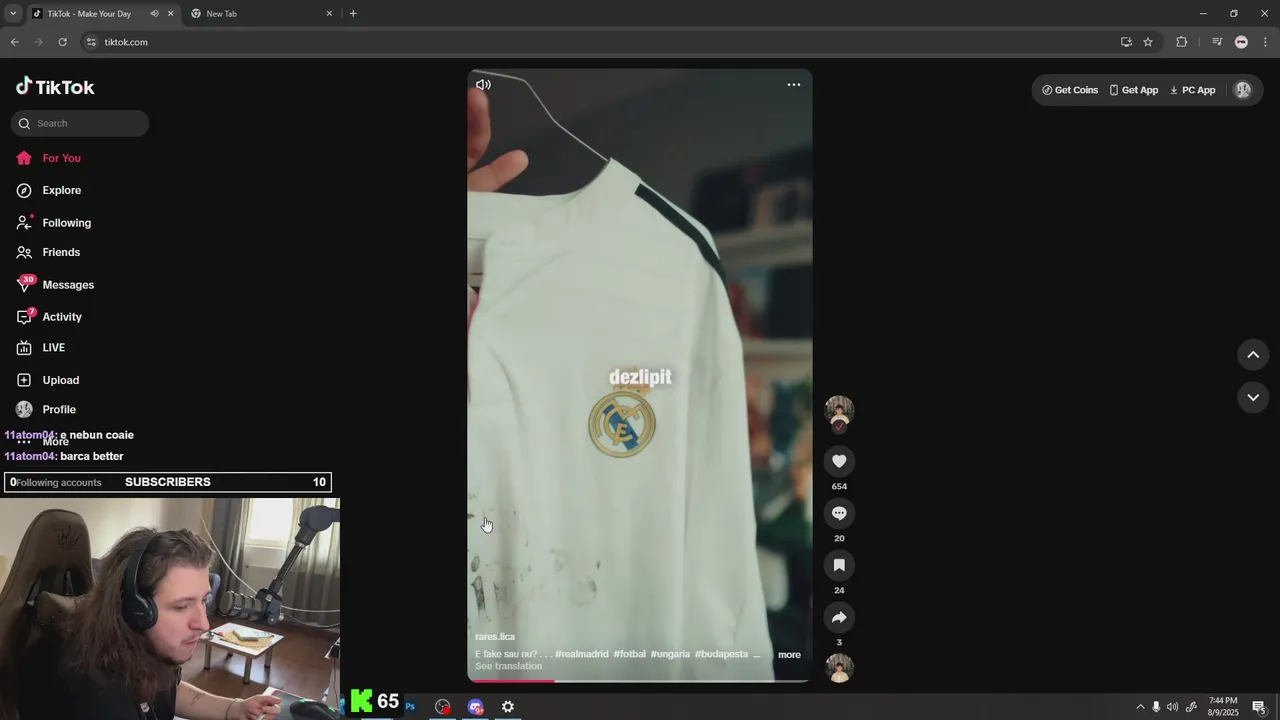Screen dimensions: 1280x720
Task: Open the Settings gear on the taskbar
Action: click(x=508, y=707)
